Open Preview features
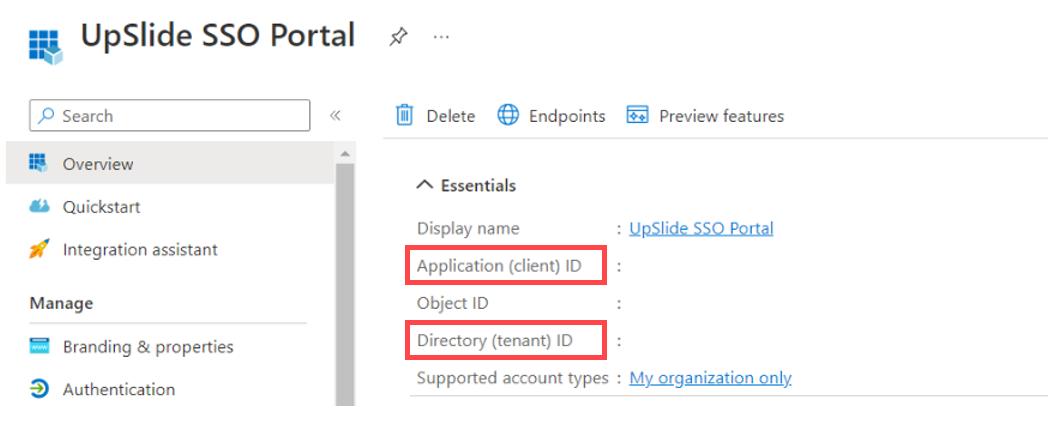This screenshot has width=1048, height=423. point(721,116)
